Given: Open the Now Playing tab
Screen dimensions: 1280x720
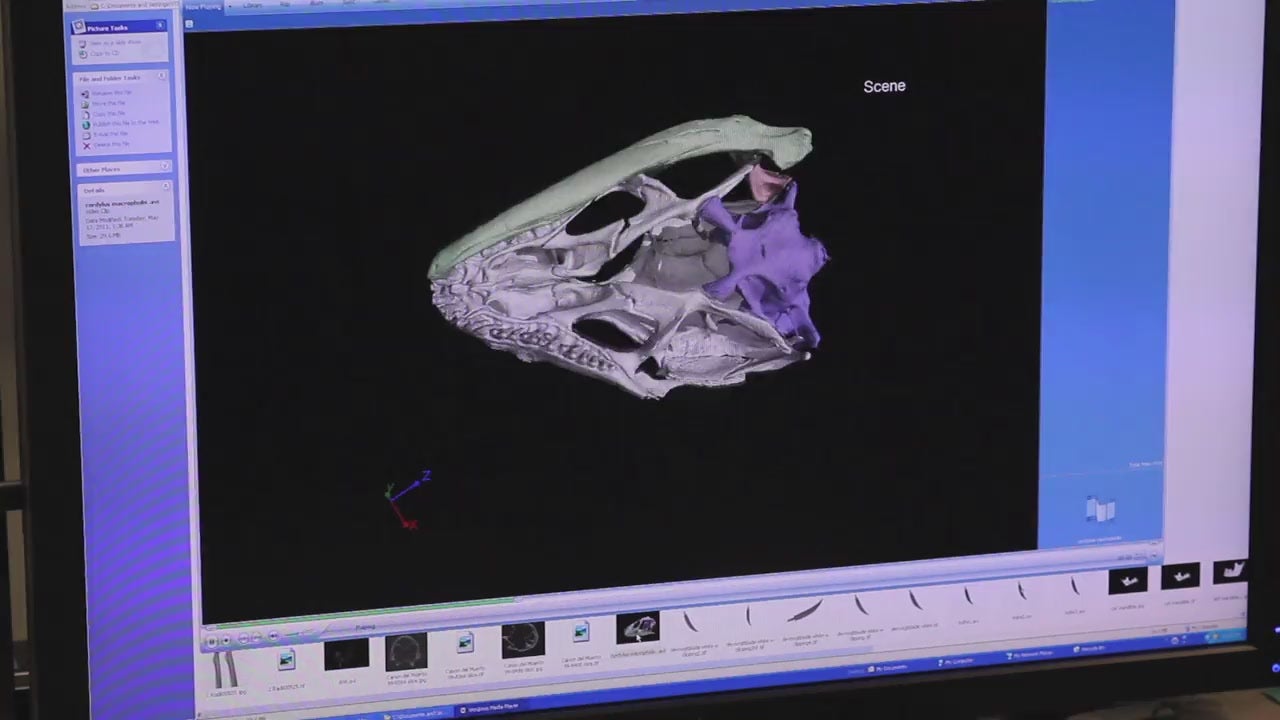Looking at the screenshot, I should coord(203,6).
